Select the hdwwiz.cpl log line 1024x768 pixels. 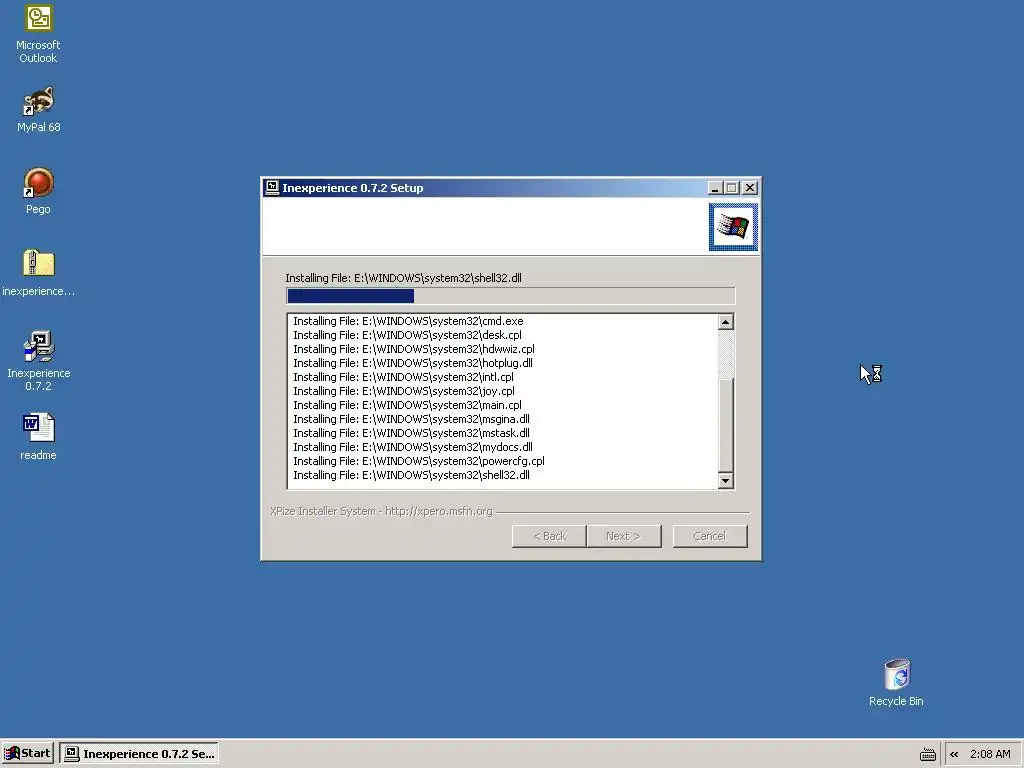pyautogui.click(x=414, y=349)
